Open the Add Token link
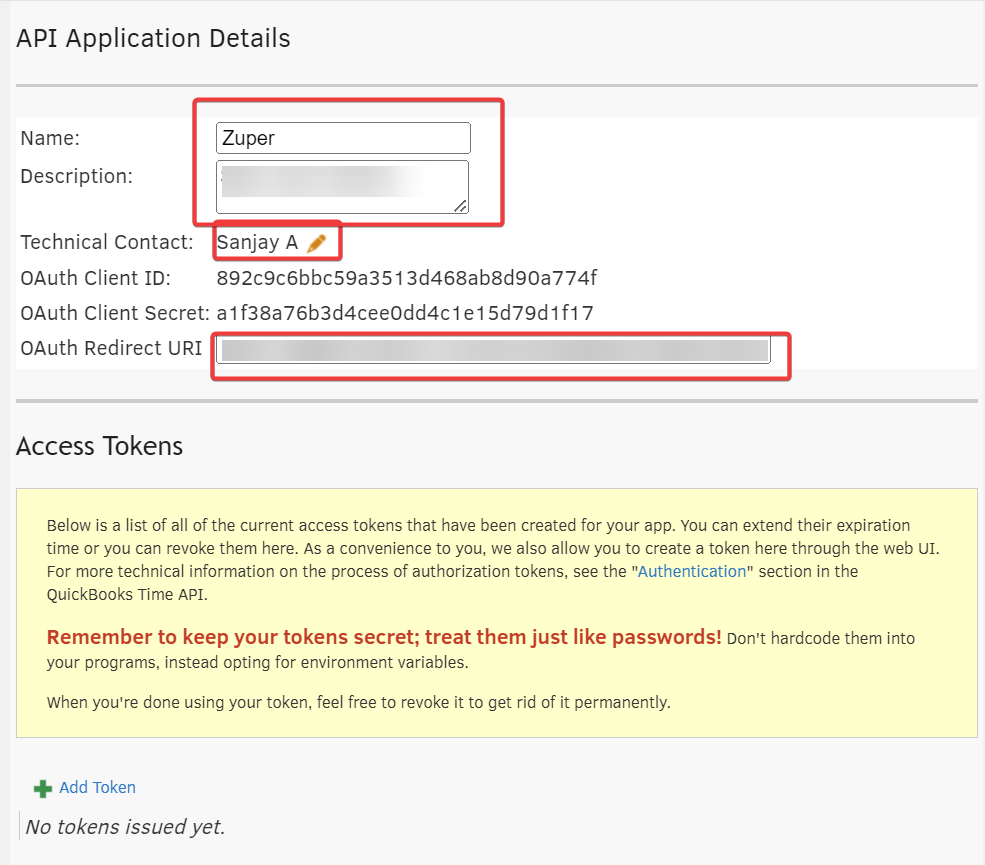Image resolution: width=985 pixels, height=865 pixels. pos(97,788)
